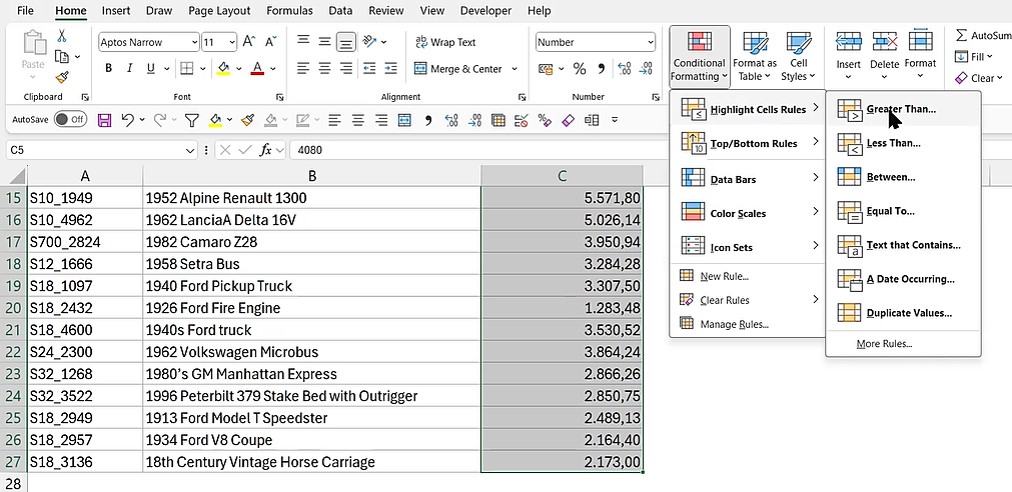
Task: Switch to the Formulas tab
Action: tap(289, 10)
